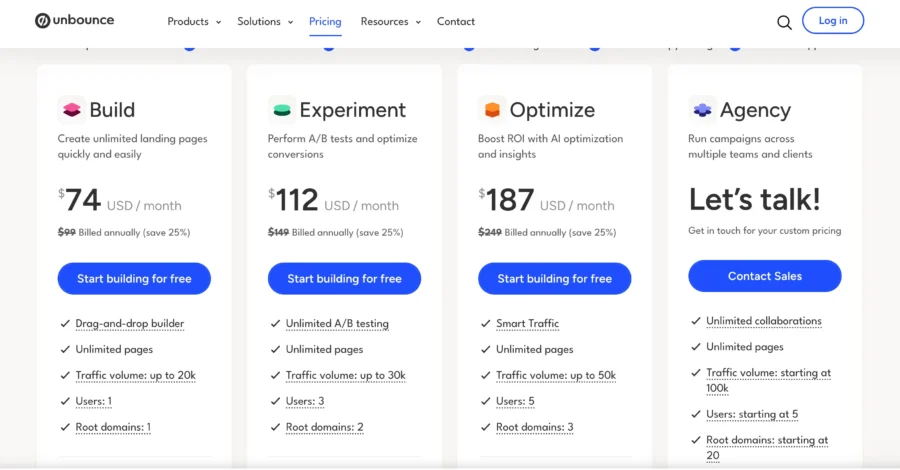
Task: Click Contact Sales on Agency plan
Action: [765, 276]
